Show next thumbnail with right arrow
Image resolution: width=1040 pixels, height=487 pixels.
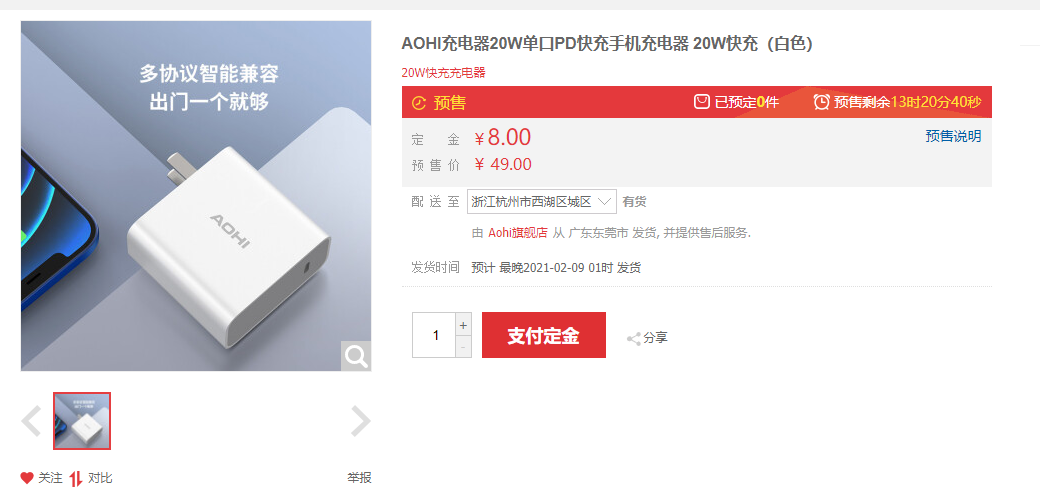(360, 421)
